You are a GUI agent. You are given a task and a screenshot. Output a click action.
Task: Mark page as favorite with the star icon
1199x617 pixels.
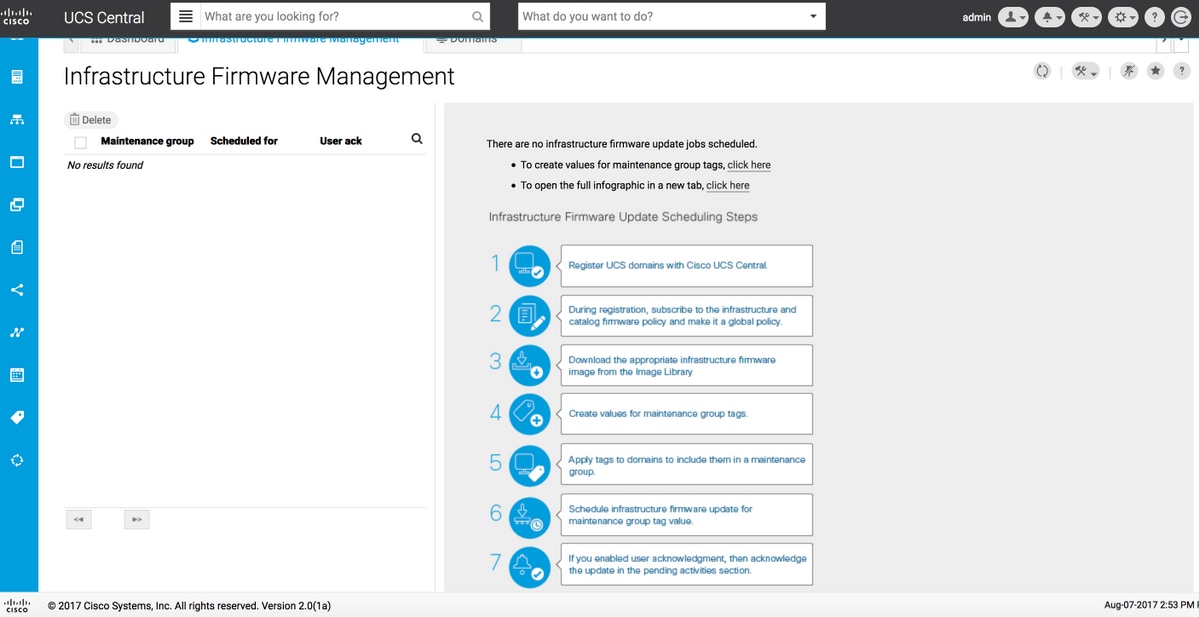click(1155, 71)
